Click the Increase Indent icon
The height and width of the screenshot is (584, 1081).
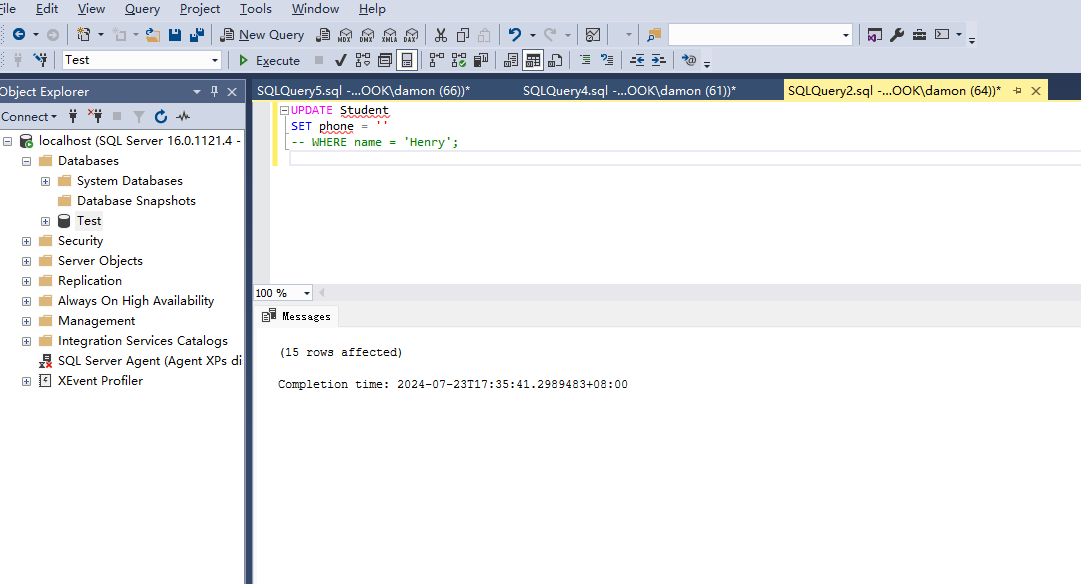[659, 61]
